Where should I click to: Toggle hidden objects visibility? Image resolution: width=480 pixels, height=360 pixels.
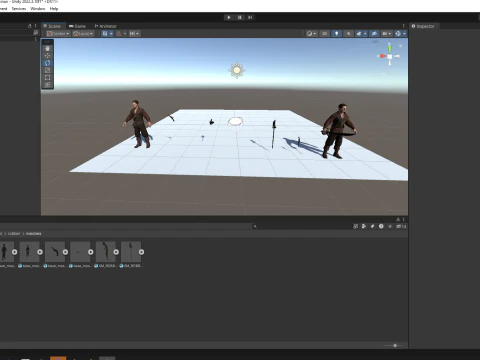(374, 34)
